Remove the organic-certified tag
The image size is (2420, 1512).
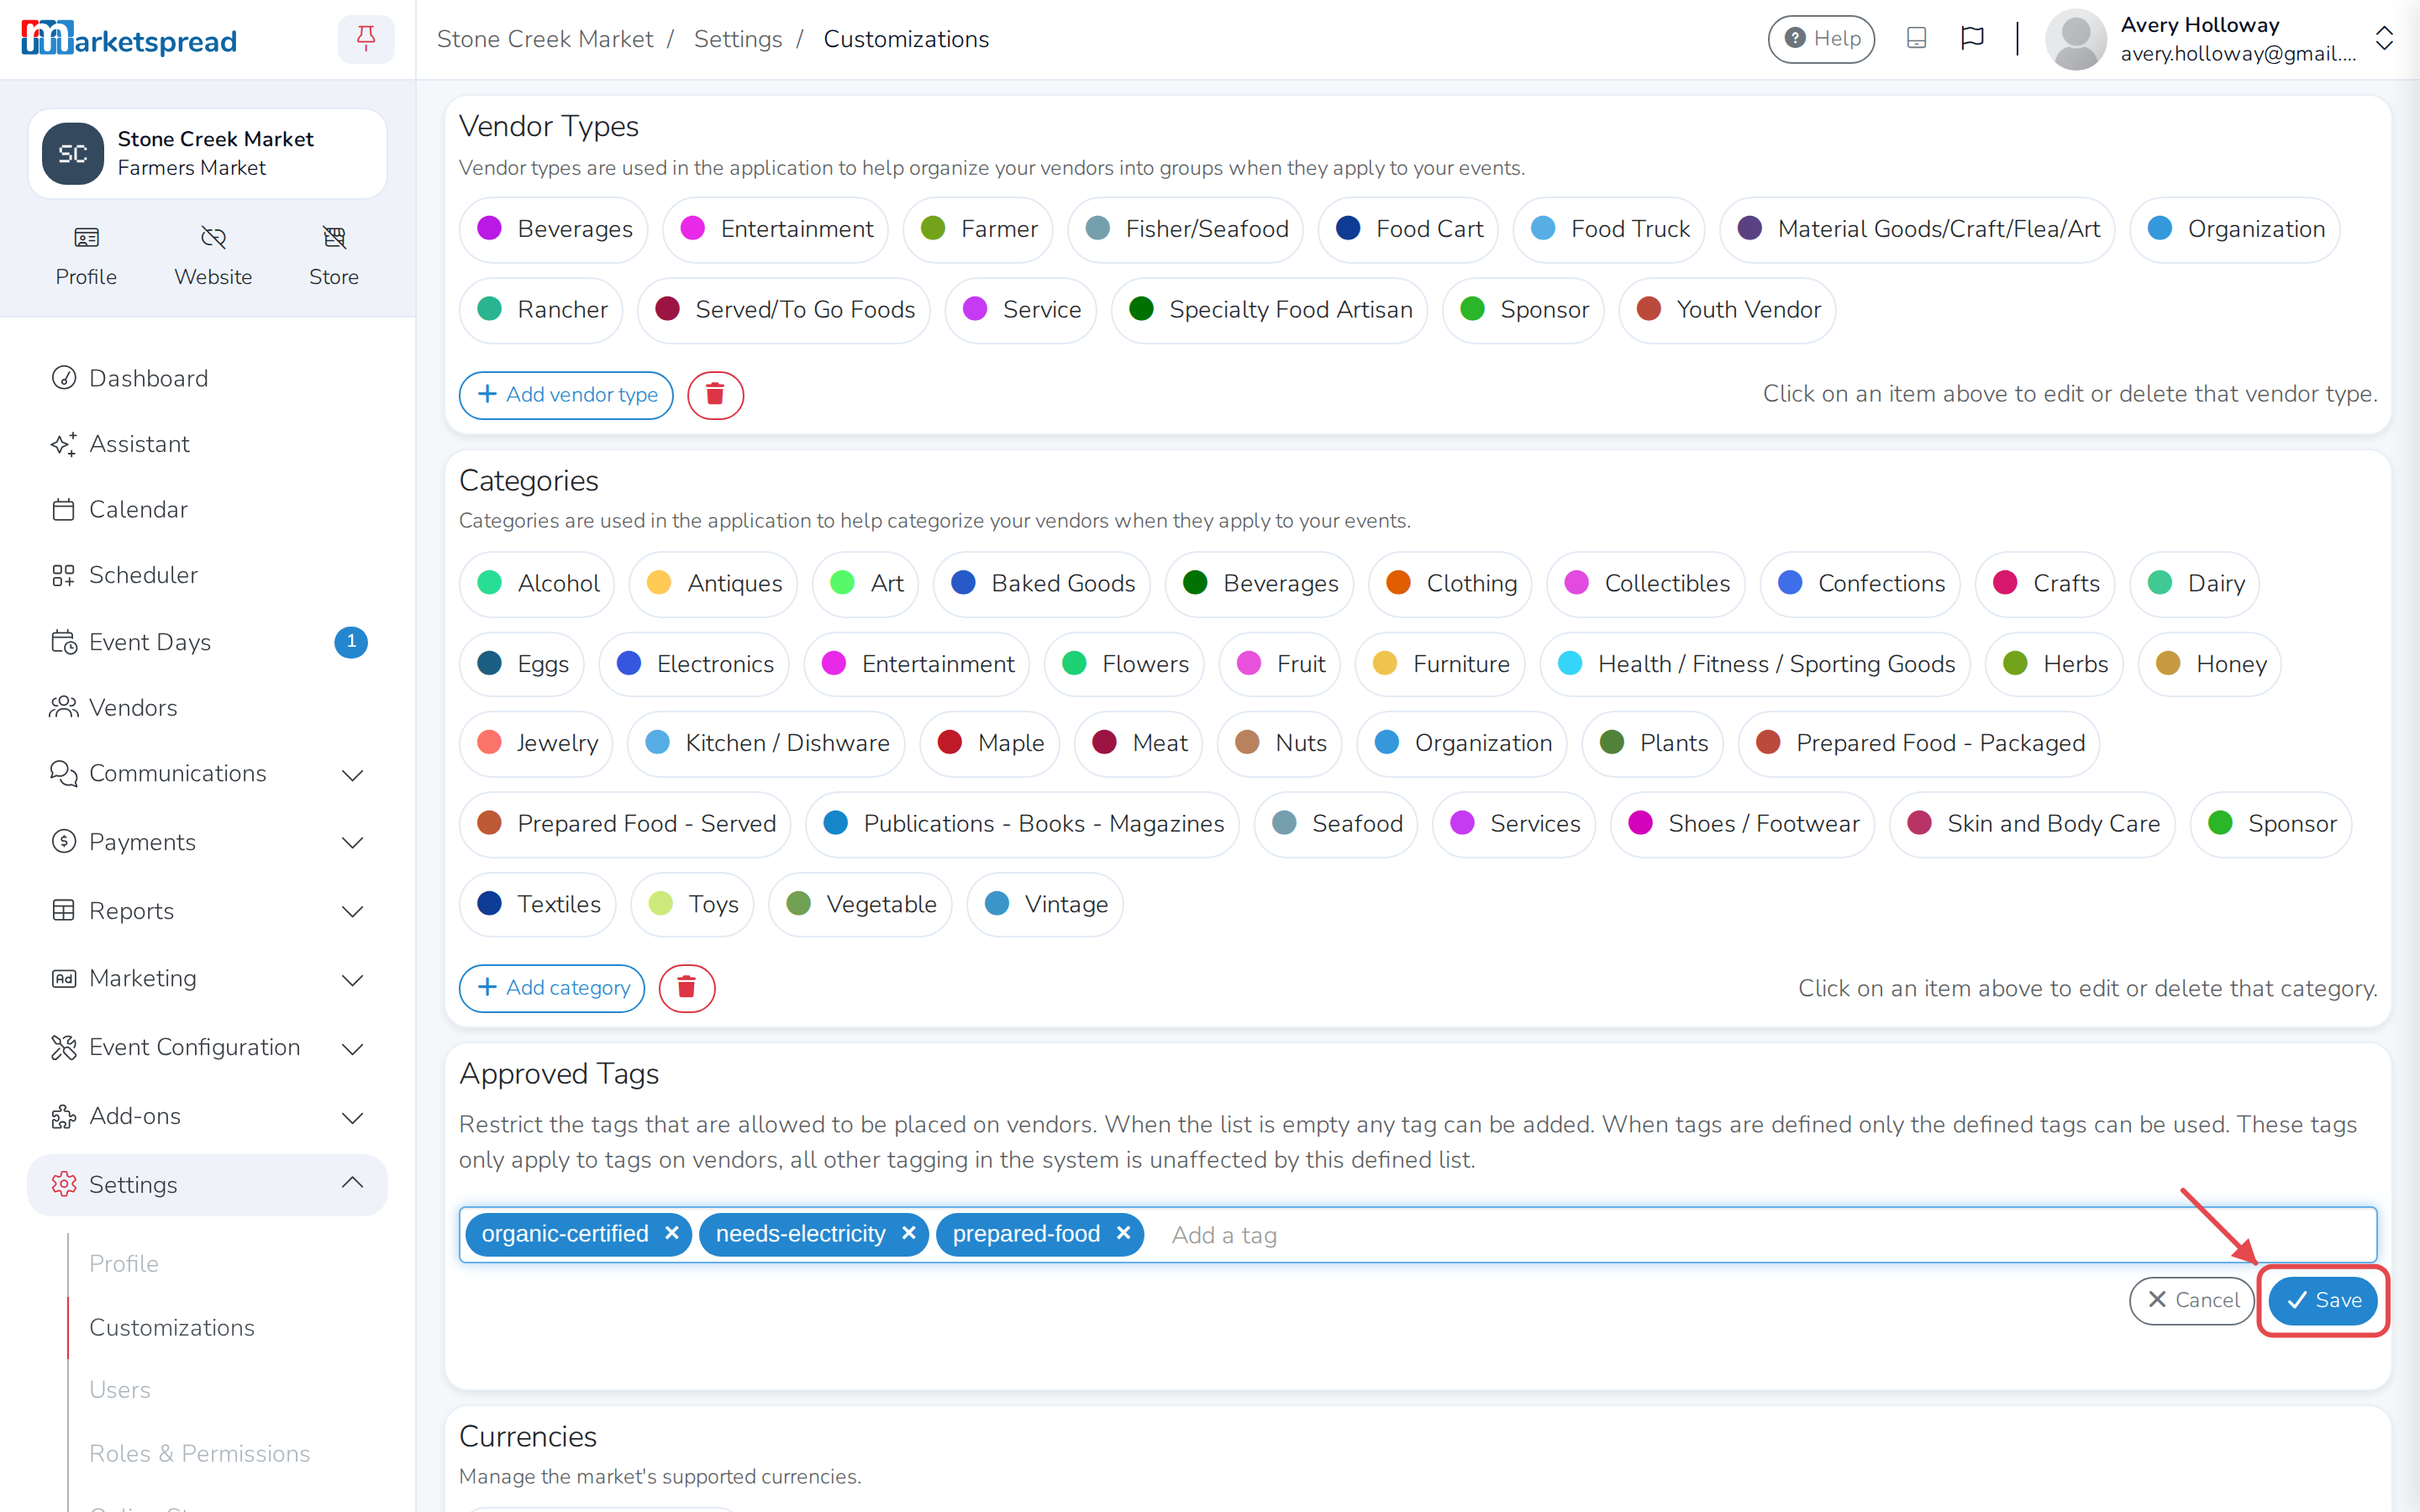click(672, 1233)
